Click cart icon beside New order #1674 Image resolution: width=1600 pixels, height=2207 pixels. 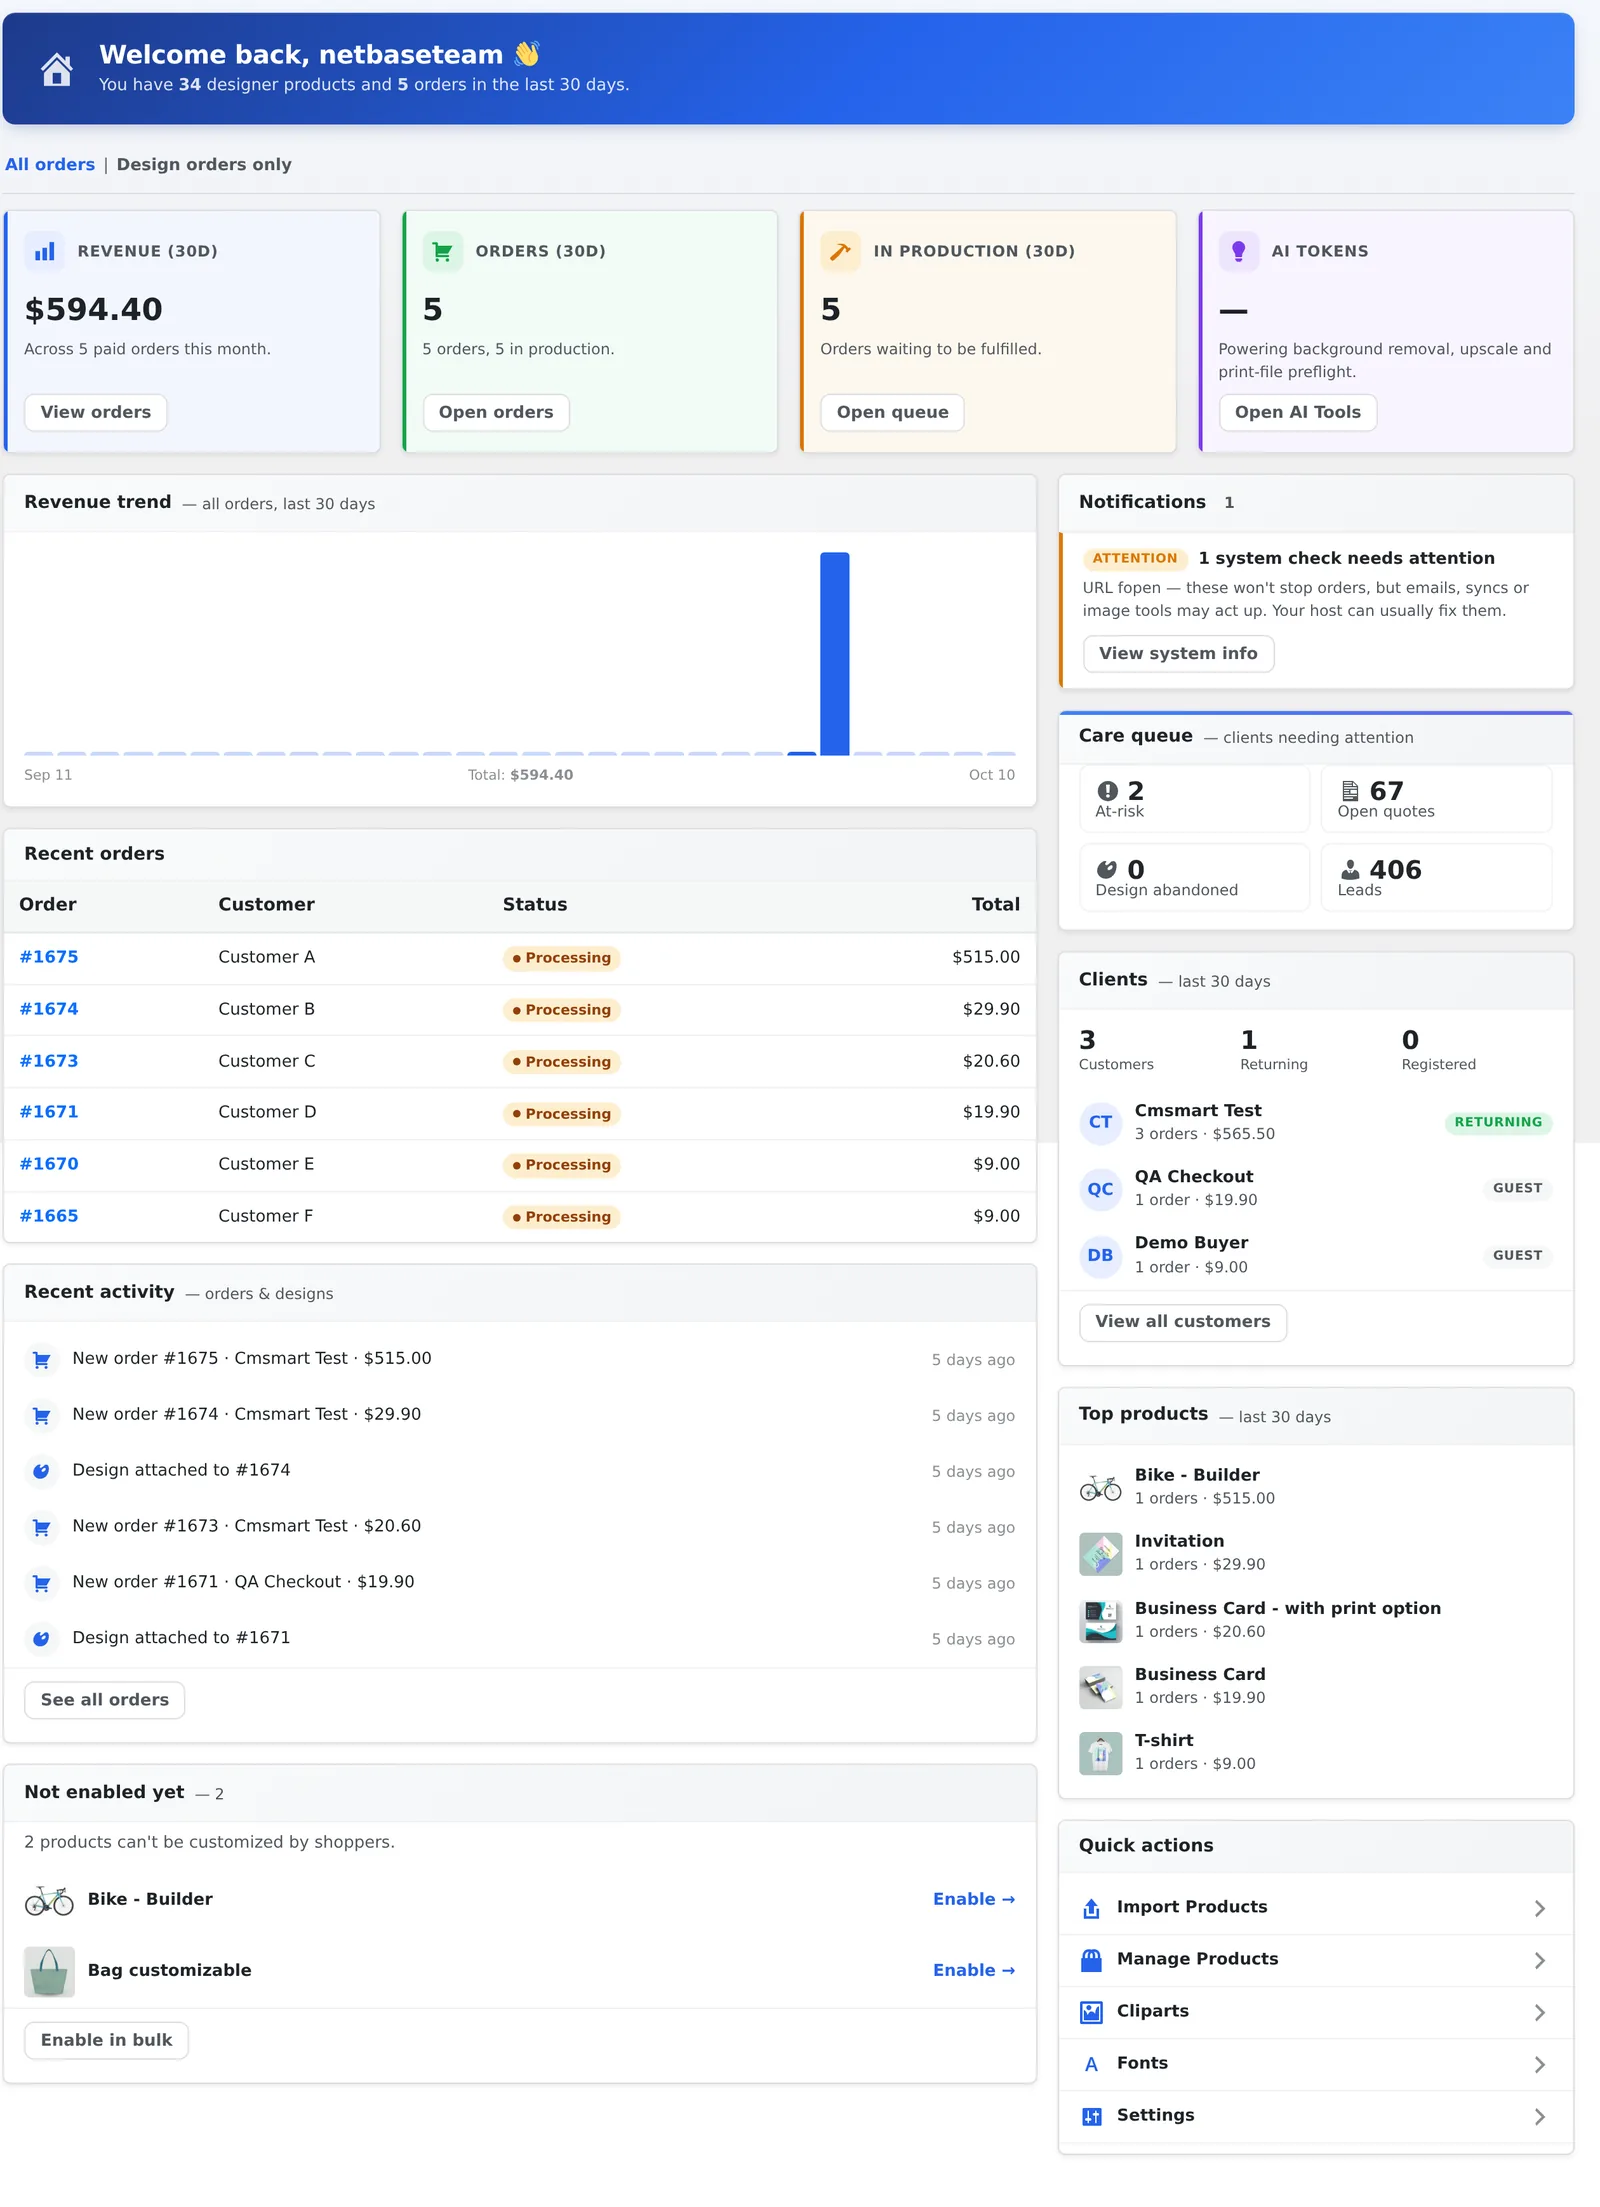(41, 1415)
